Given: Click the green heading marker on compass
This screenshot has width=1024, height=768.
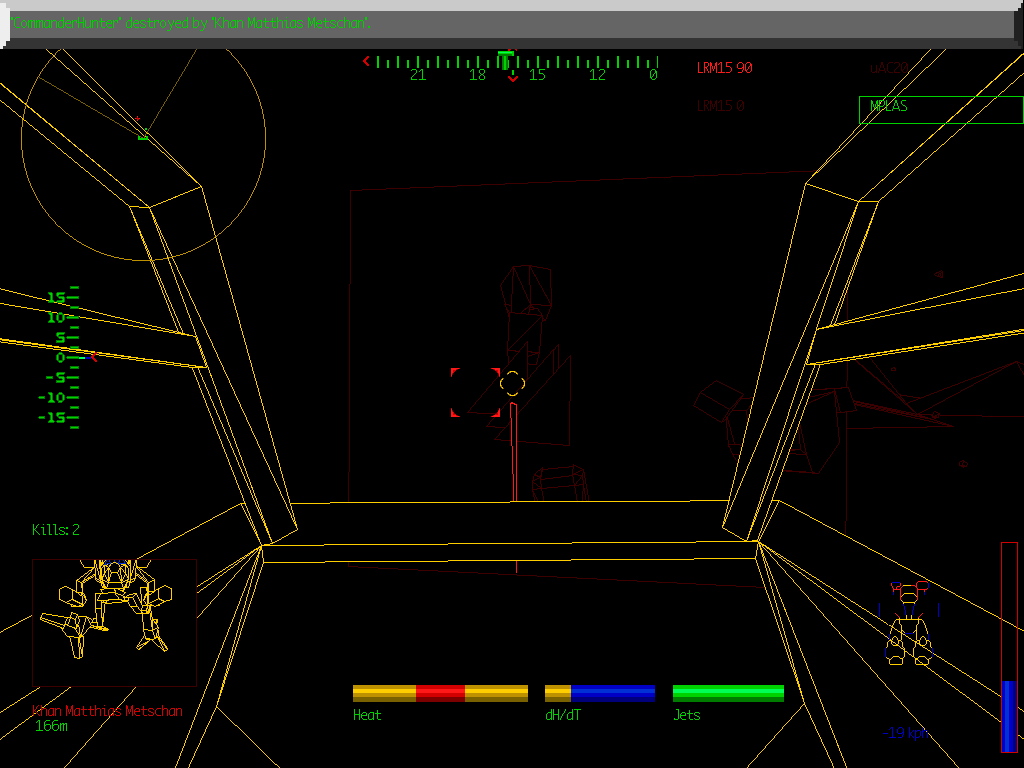Looking at the screenshot, I should (x=506, y=56).
